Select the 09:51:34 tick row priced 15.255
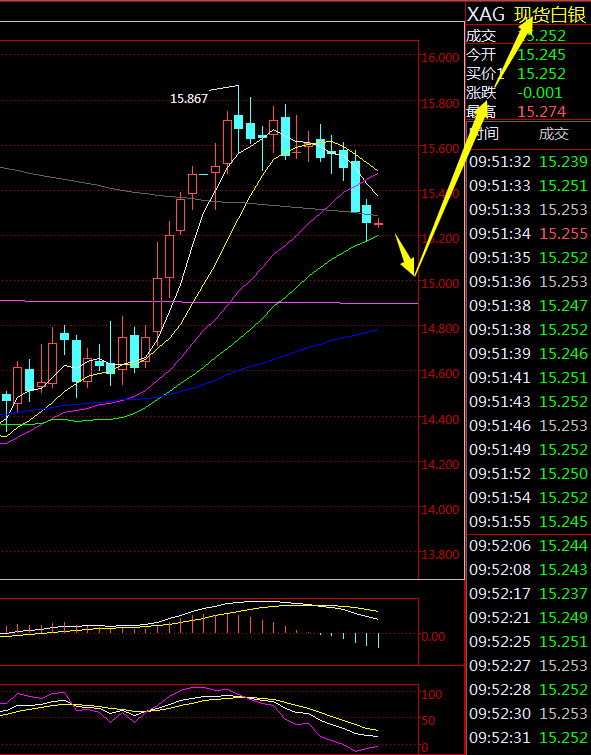Image resolution: width=591 pixels, height=755 pixels. point(528,234)
